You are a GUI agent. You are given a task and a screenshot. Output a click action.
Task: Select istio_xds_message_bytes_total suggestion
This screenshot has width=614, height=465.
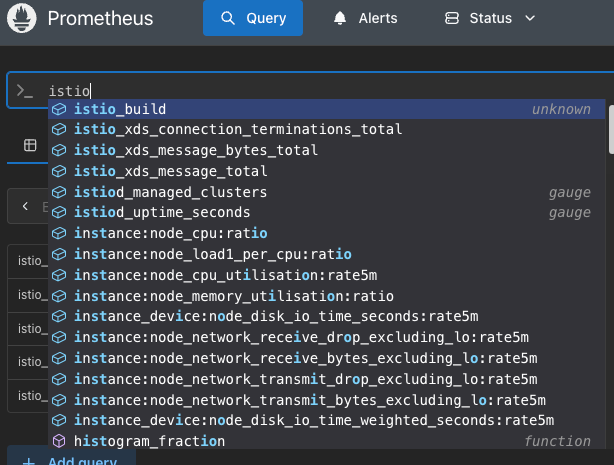[x=327, y=150]
